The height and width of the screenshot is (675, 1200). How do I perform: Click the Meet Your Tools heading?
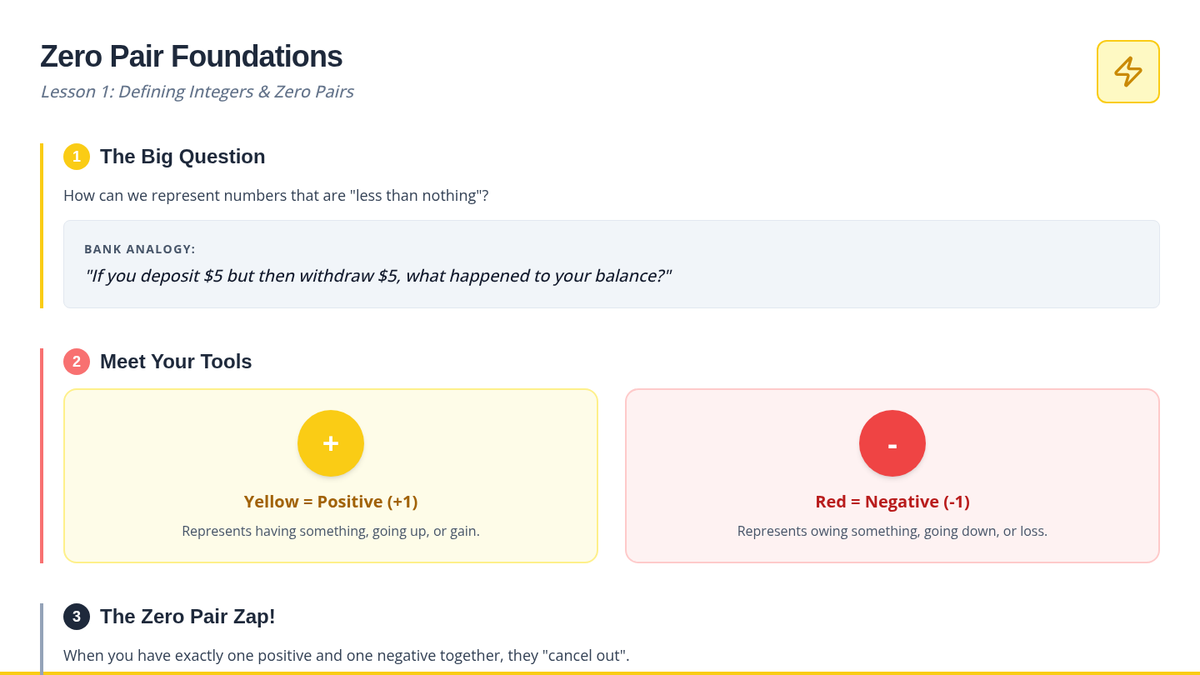tap(176, 362)
